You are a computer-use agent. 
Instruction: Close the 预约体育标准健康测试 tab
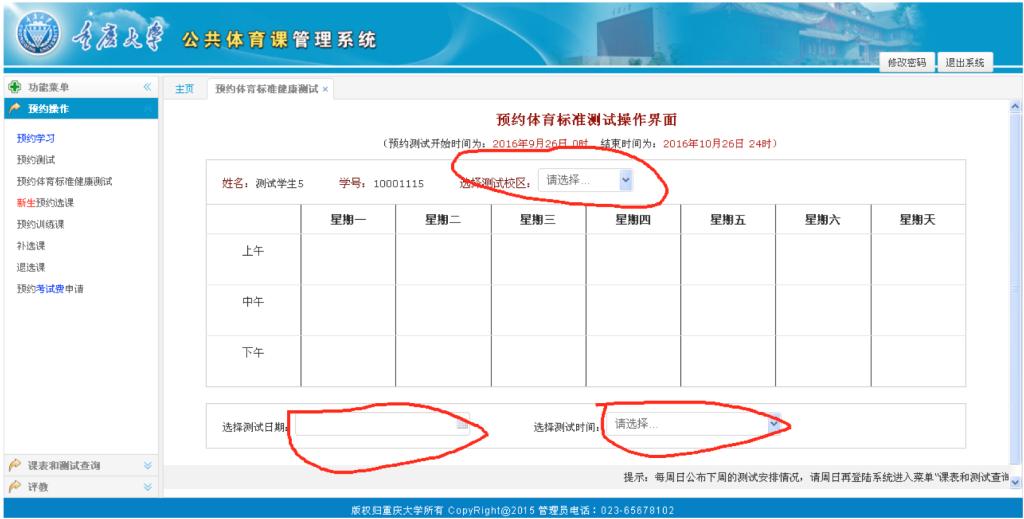pos(325,90)
